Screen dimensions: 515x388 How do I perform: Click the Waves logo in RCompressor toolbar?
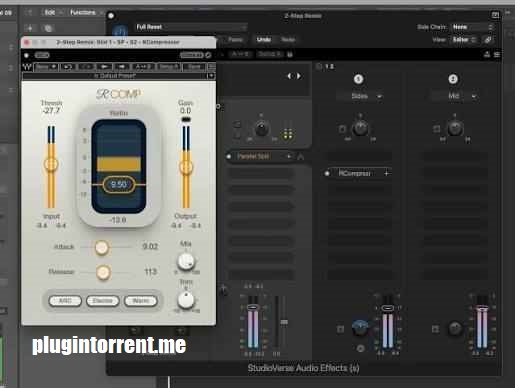pyautogui.click(x=27, y=67)
